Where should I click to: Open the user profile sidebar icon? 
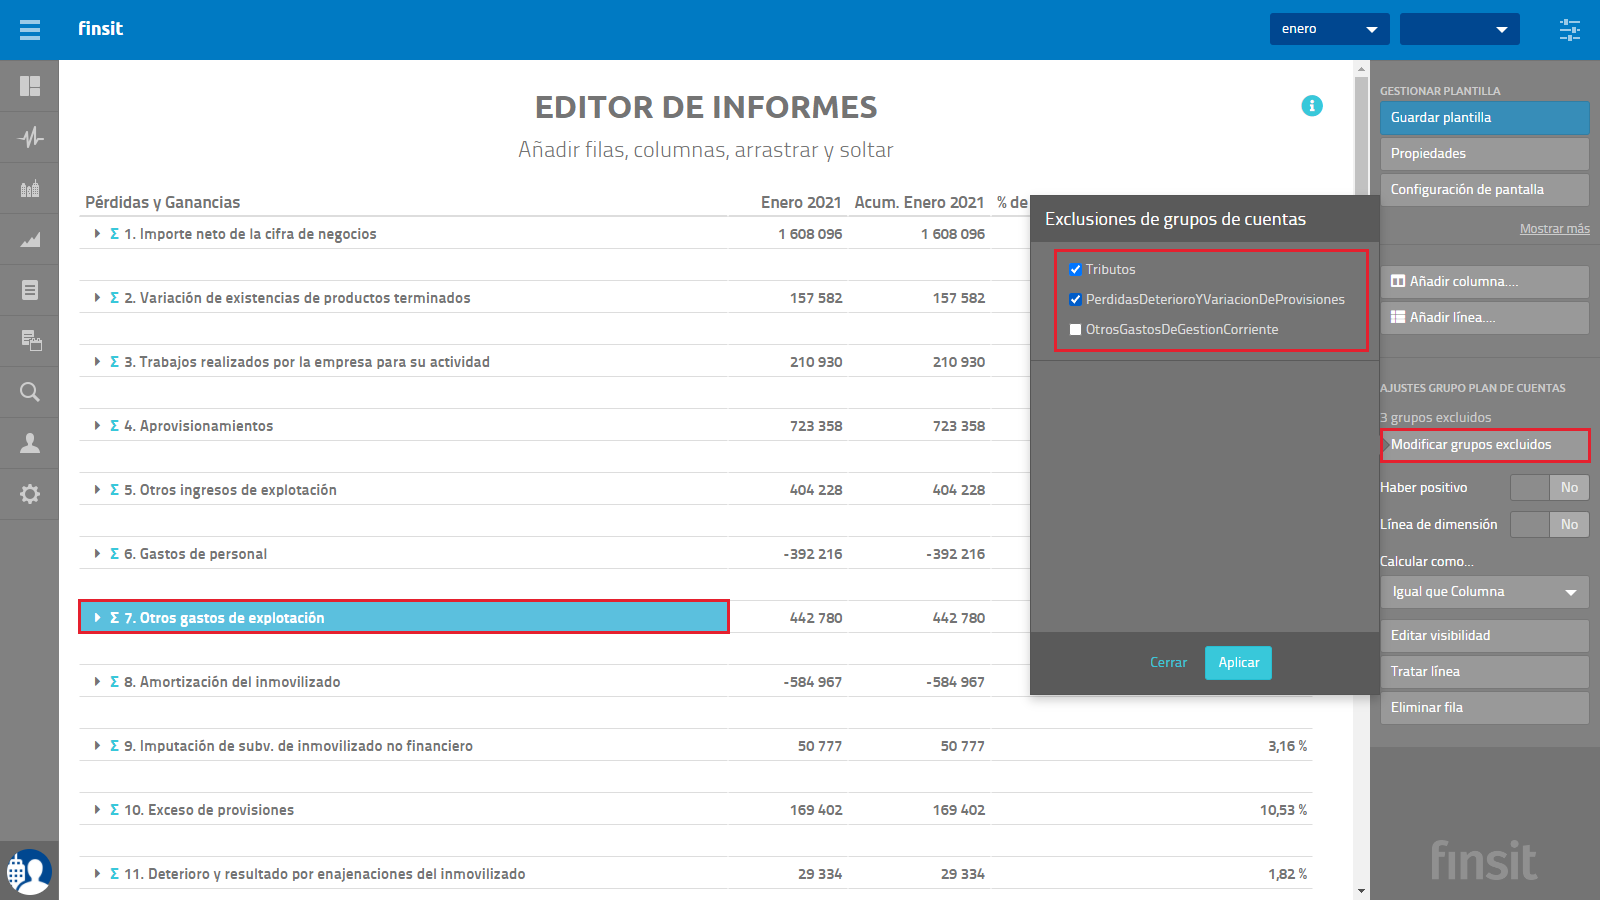30,443
